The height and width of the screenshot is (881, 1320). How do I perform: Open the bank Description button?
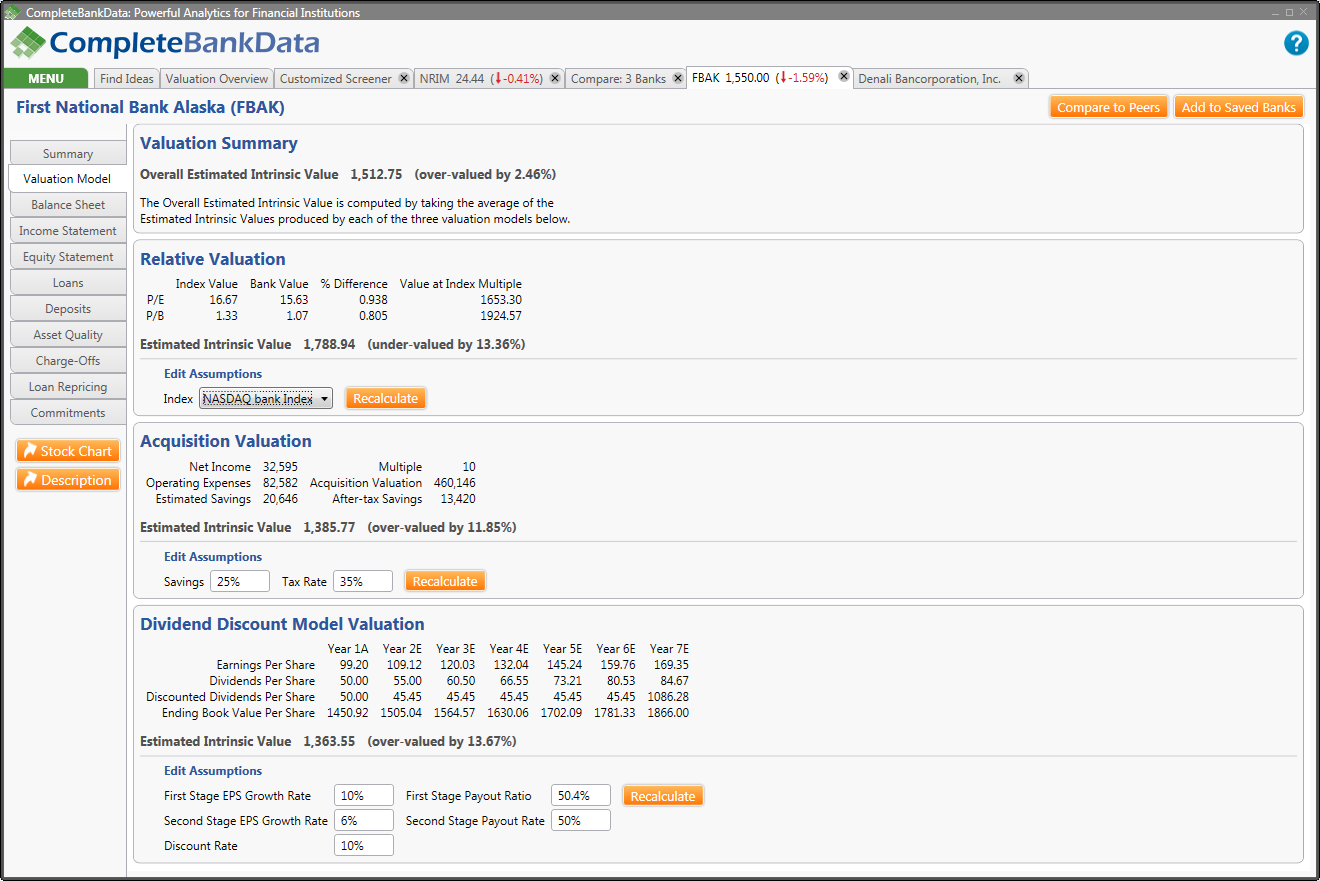[x=68, y=480]
